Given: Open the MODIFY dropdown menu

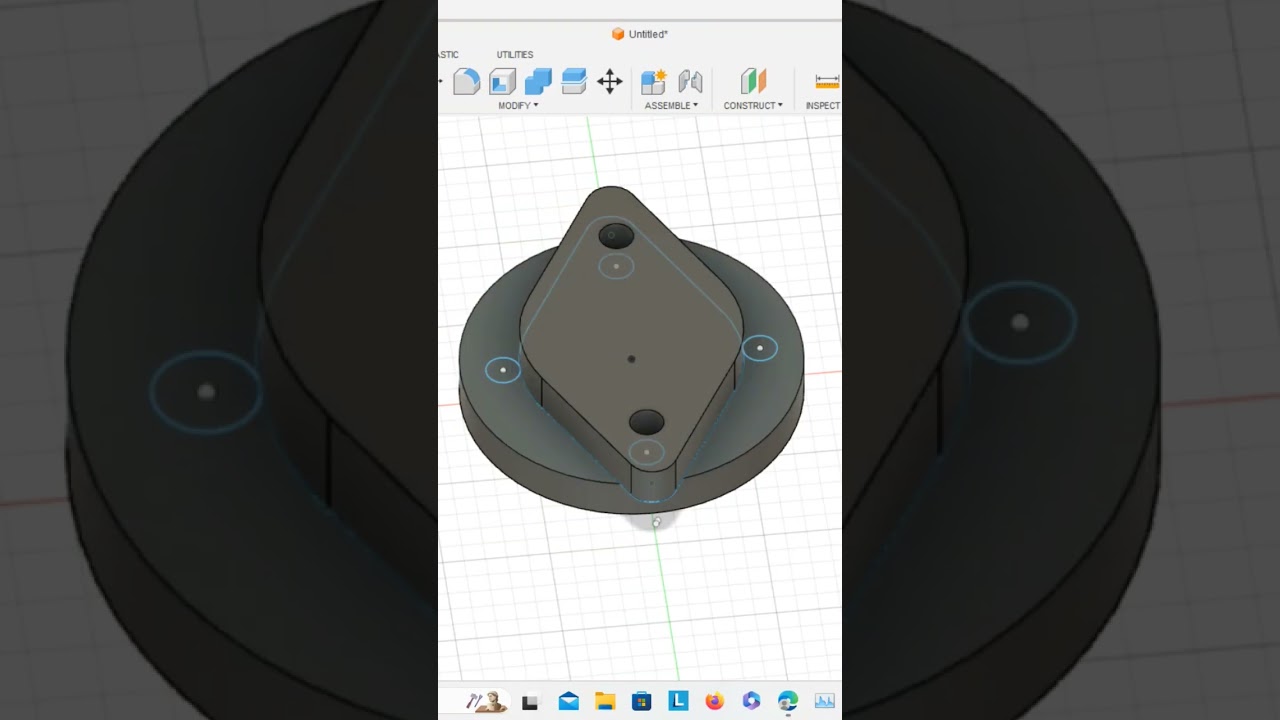Looking at the screenshot, I should [x=518, y=105].
